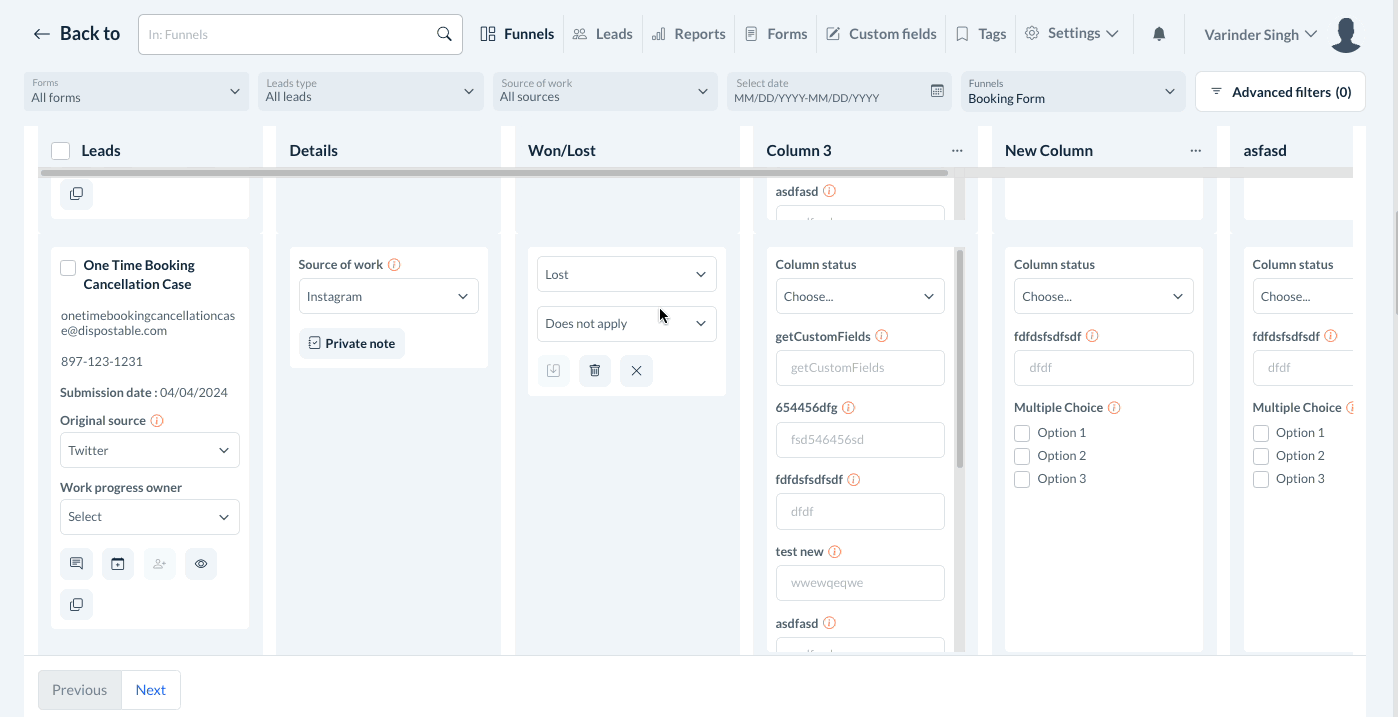Open the Does not apply dropdown
The image size is (1398, 717).
click(x=627, y=324)
